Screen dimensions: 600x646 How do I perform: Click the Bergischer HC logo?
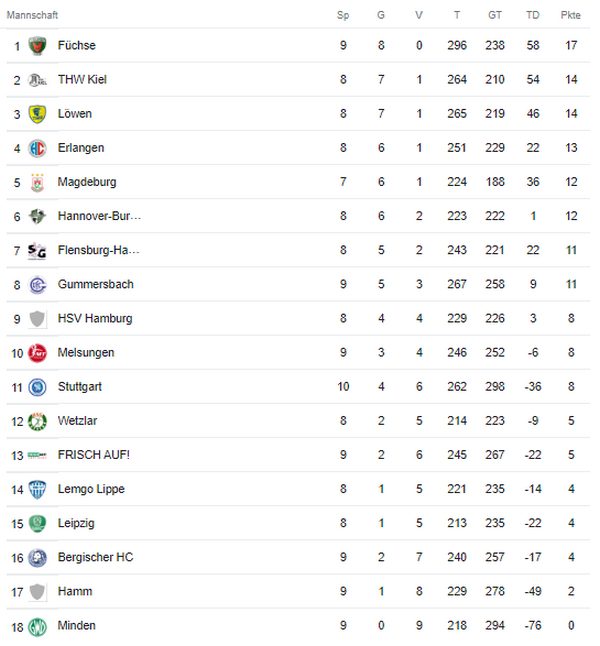click(38, 558)
